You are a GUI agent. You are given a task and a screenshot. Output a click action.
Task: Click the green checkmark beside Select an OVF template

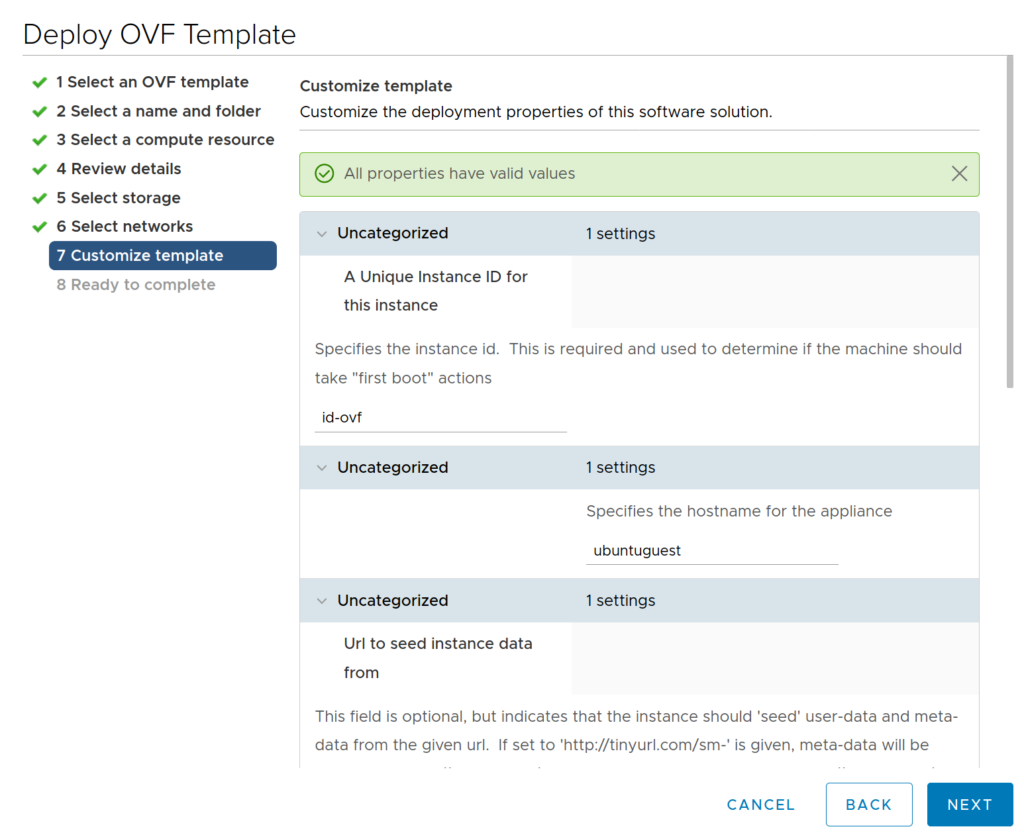pyautogui.click(x=40, y=82)
